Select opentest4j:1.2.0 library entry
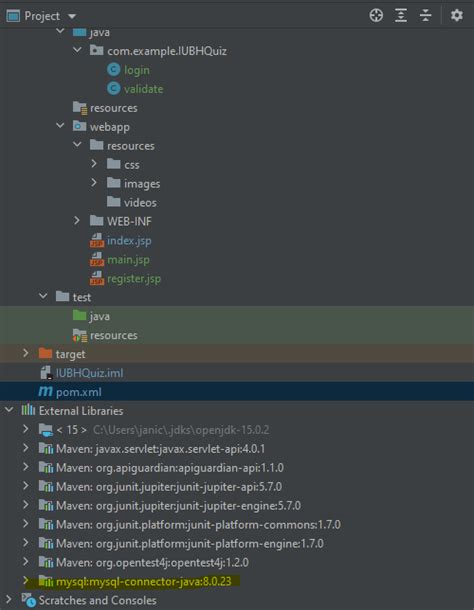The image size is (474, 610). click(x=152, y=563)
